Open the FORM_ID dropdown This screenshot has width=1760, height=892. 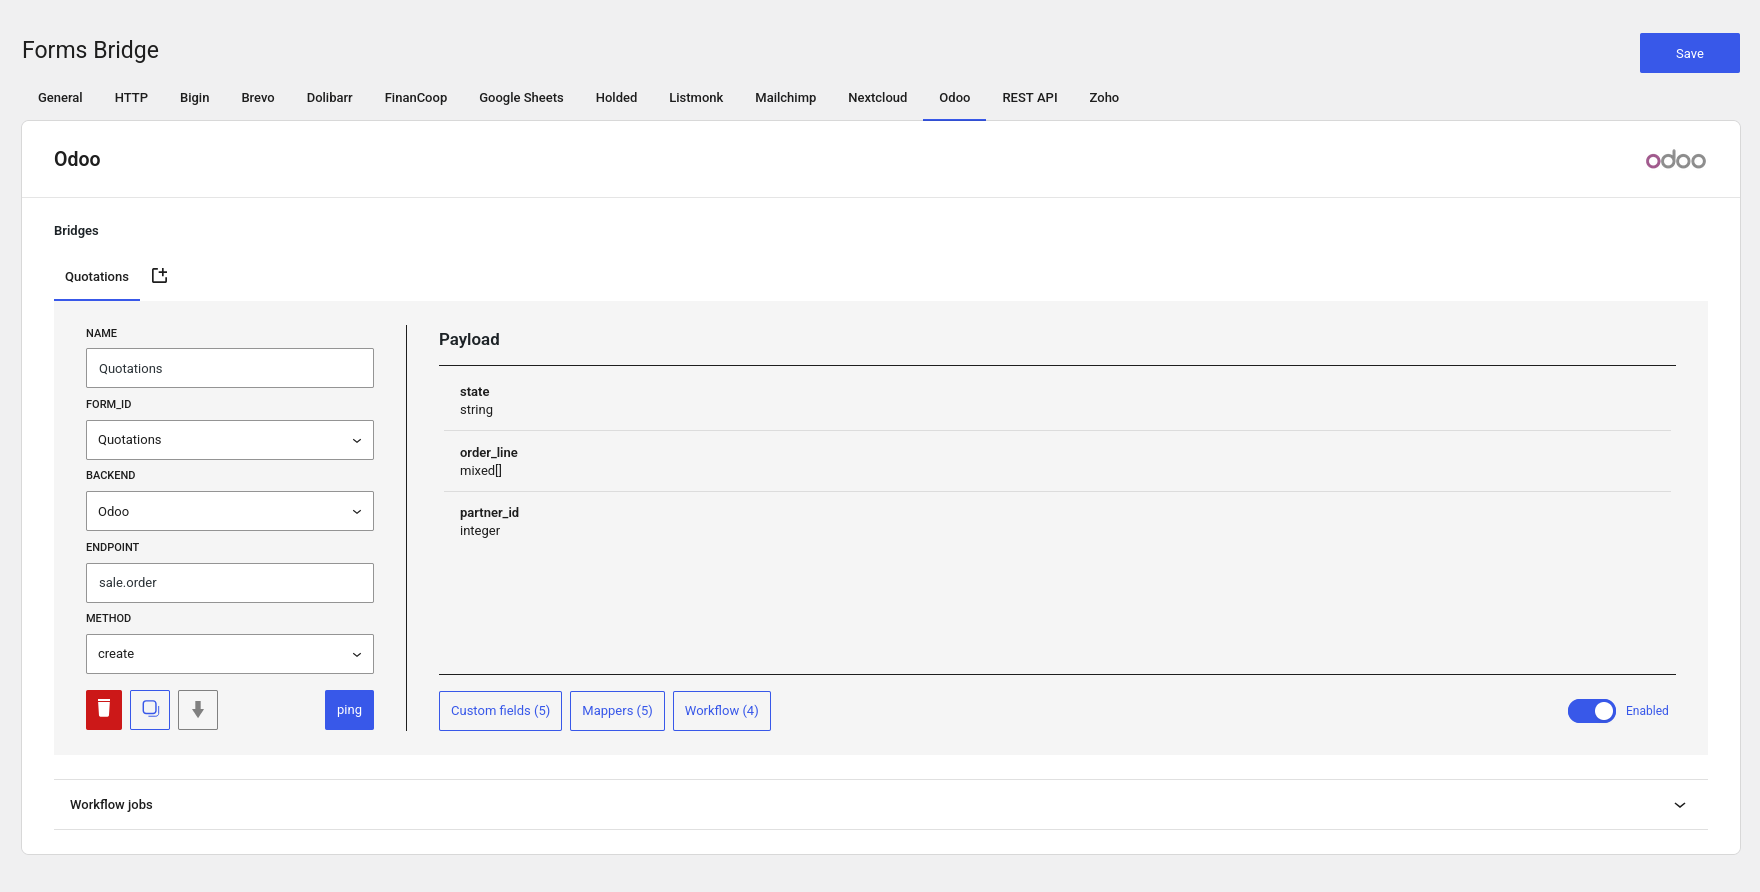(230, 440)
